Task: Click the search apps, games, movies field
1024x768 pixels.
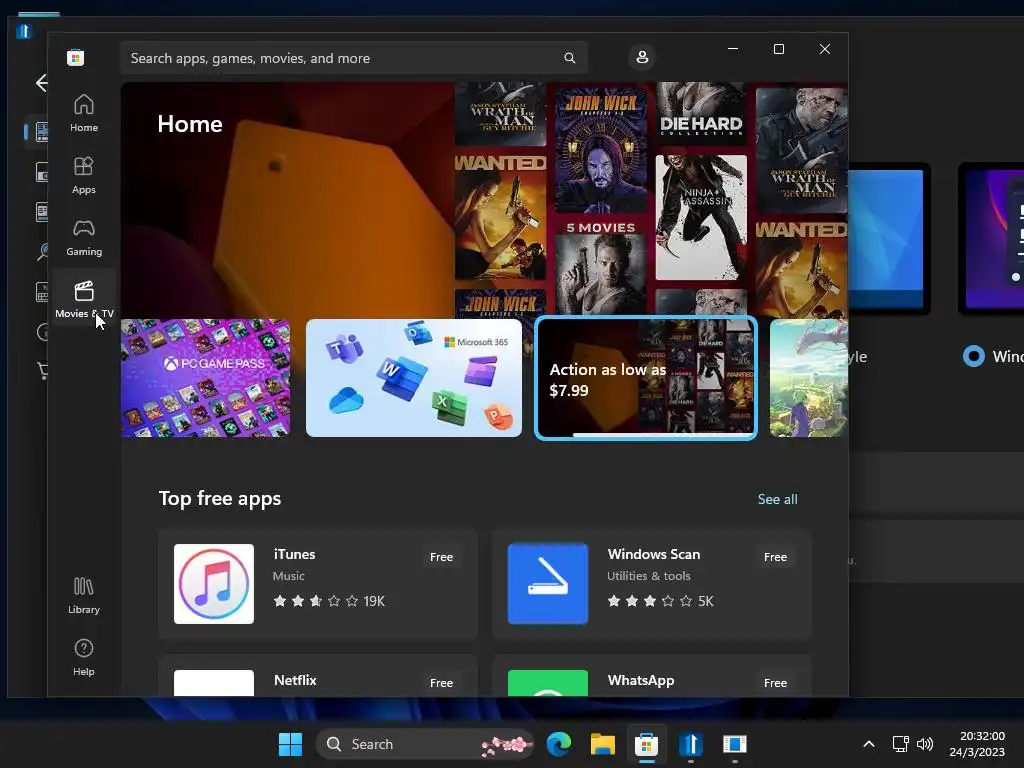Action: click(353, 58)
